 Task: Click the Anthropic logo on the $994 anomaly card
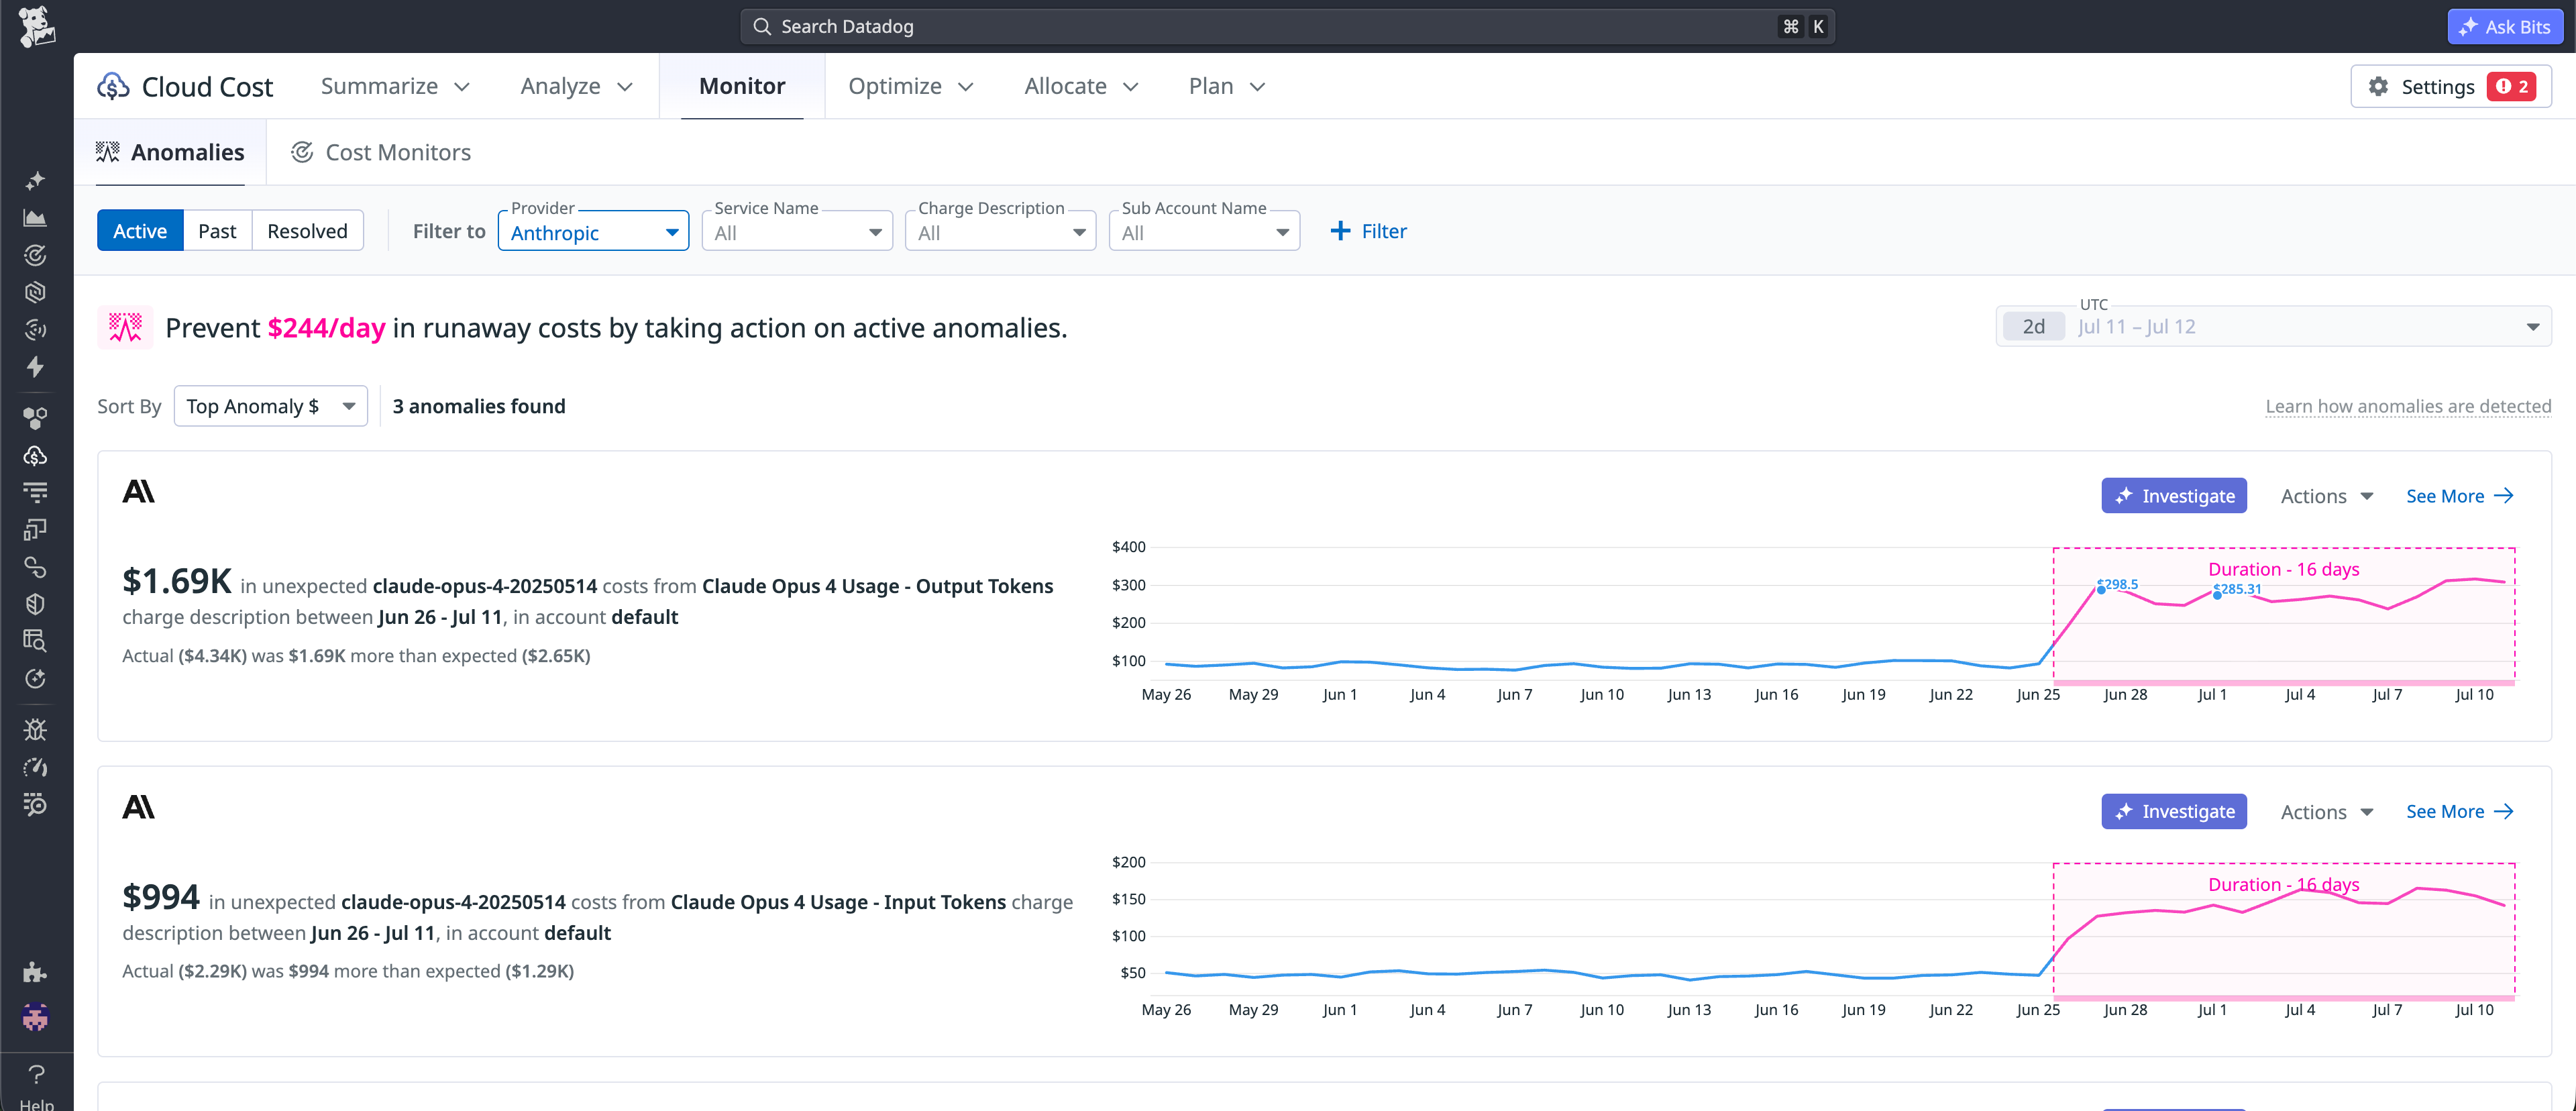coord(138,807)
